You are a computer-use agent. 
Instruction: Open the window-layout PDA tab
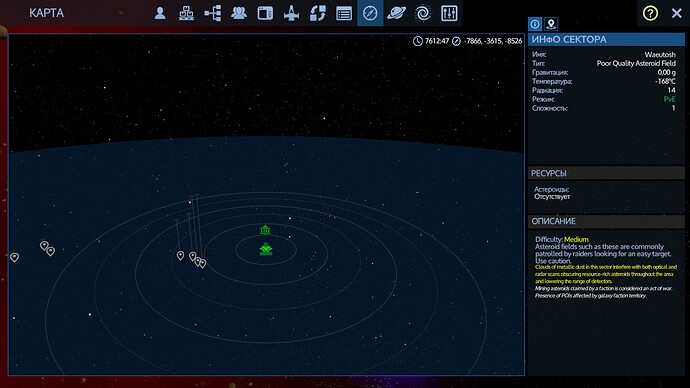coord(265,13)
